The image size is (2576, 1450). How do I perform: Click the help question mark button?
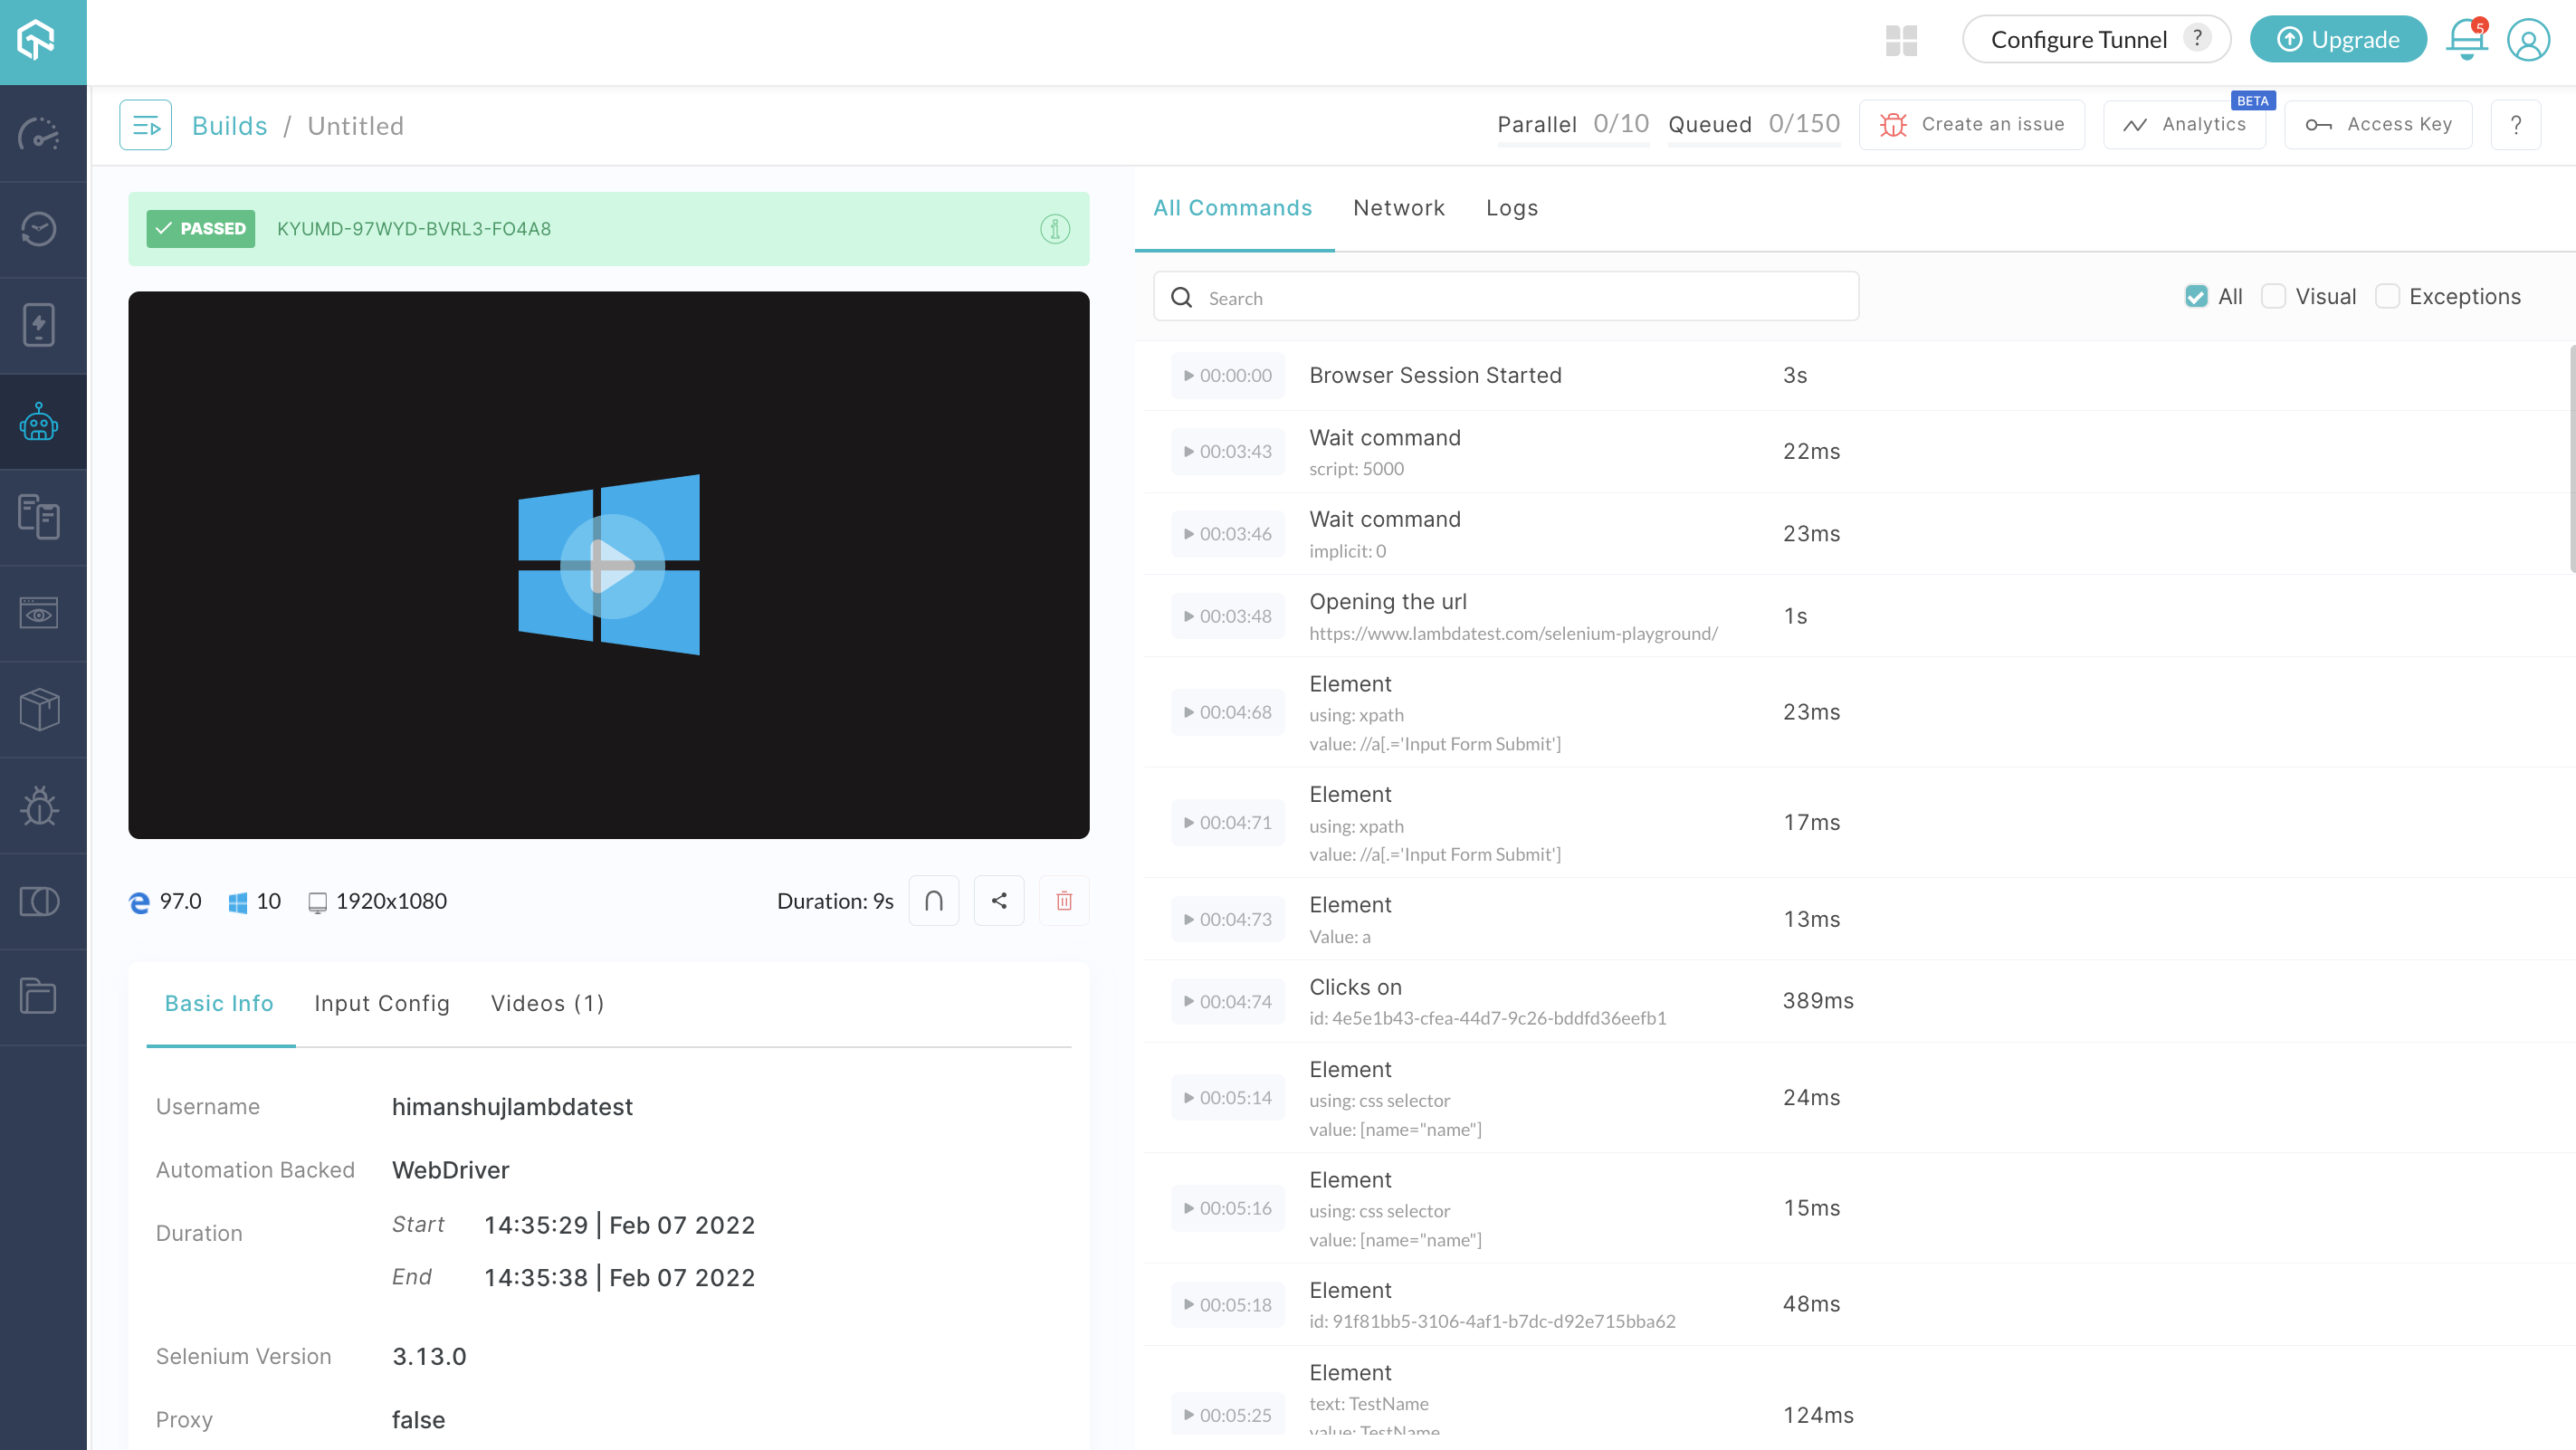[2515, 125]
